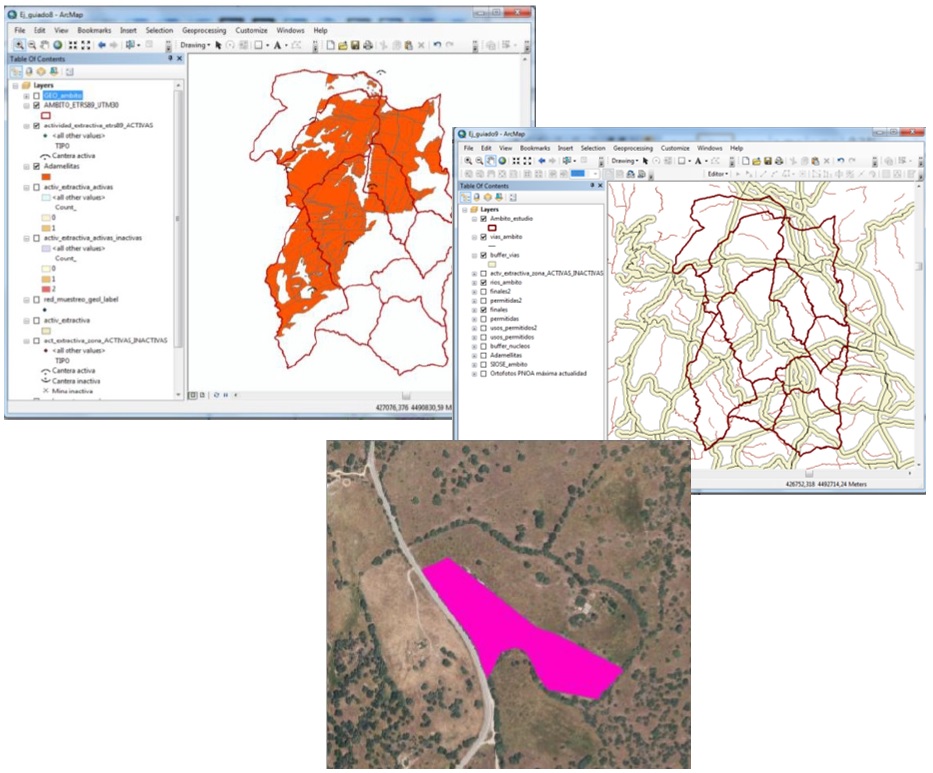Save the map document via Save icon
This screenshot has width=933, height=773.
(x=355, y=45)
